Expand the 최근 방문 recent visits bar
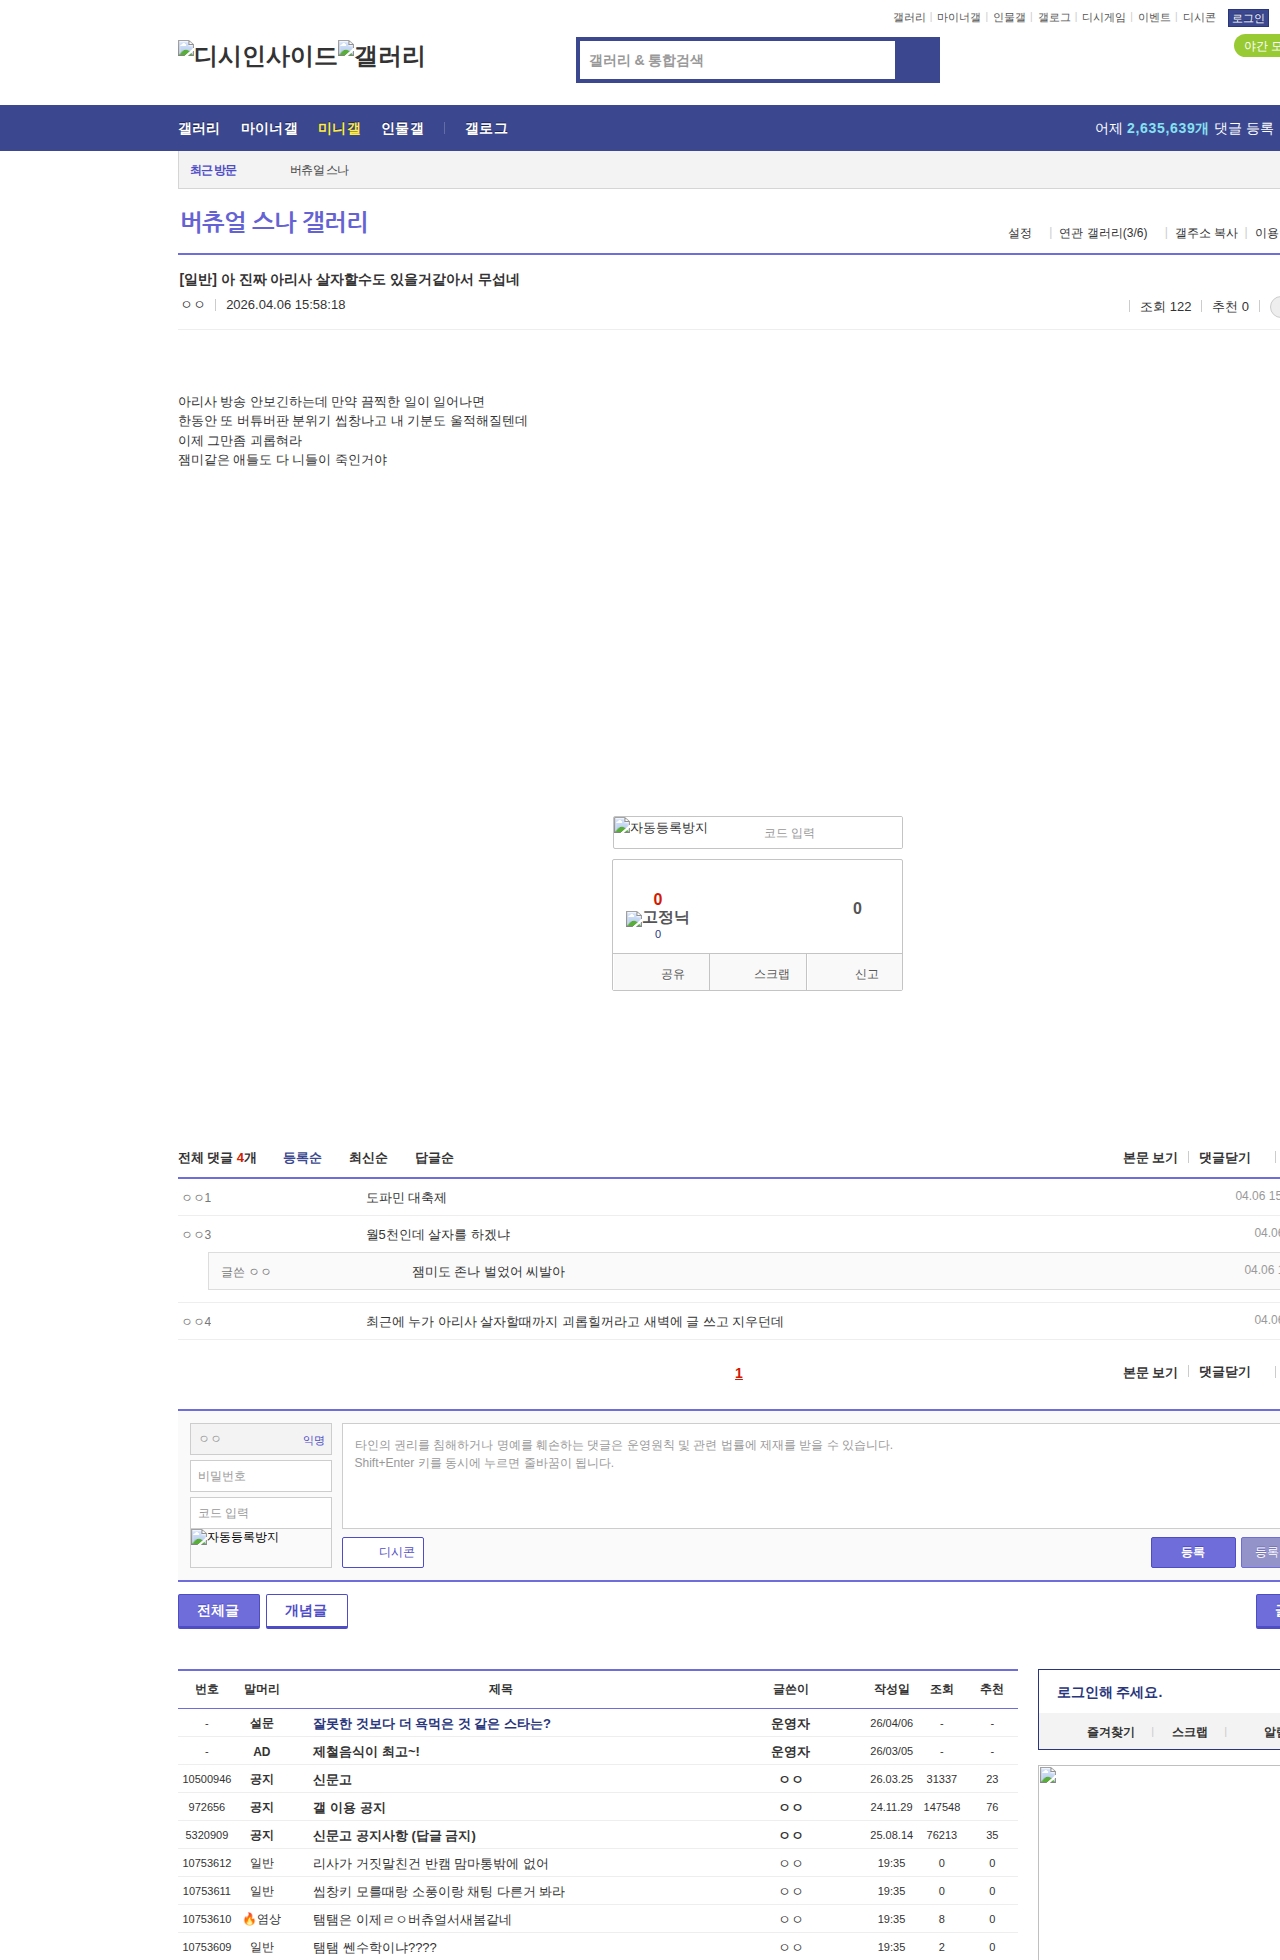This screenshot has height=1960, width=1280. (213, 171)
